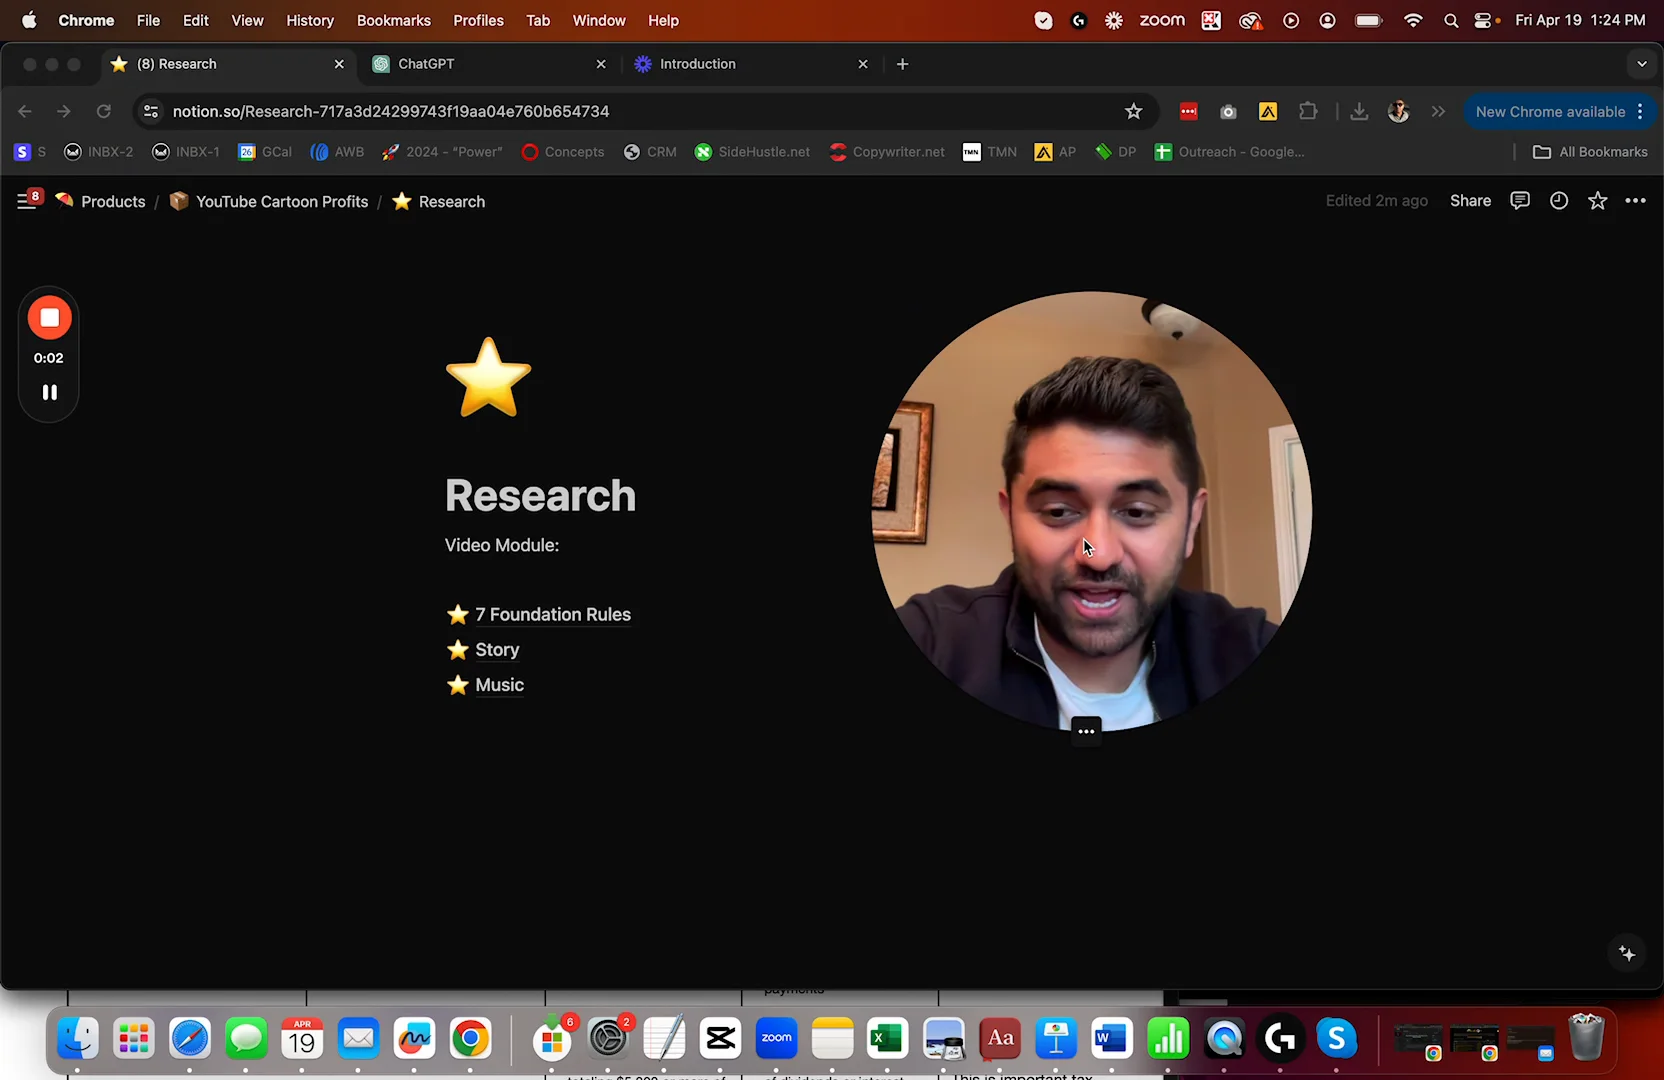The width and height of the screenshot is (1664, 1080).
Task: Go to Products breadcrumb
Action: click(x=100, y=202)
